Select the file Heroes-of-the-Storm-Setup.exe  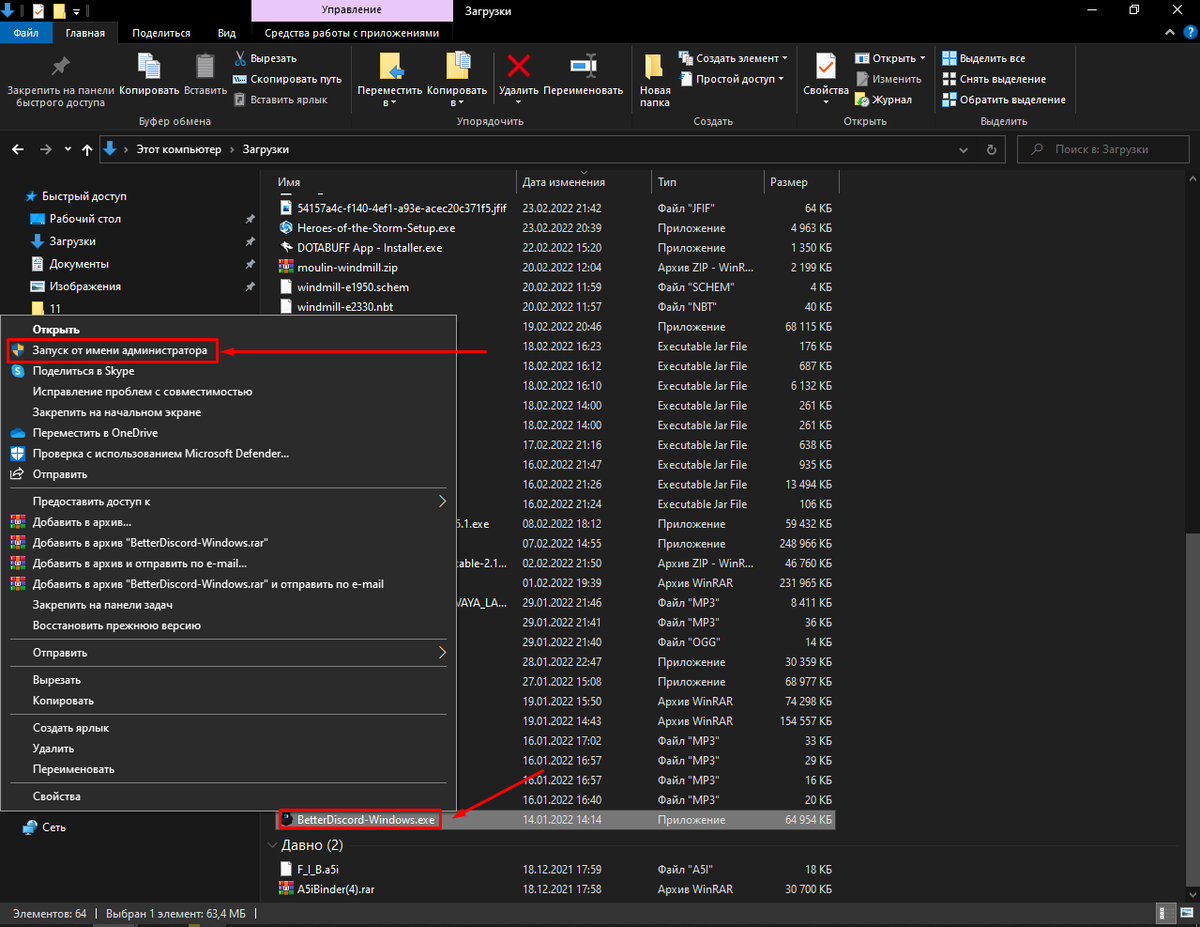click(x=376, y=228)
